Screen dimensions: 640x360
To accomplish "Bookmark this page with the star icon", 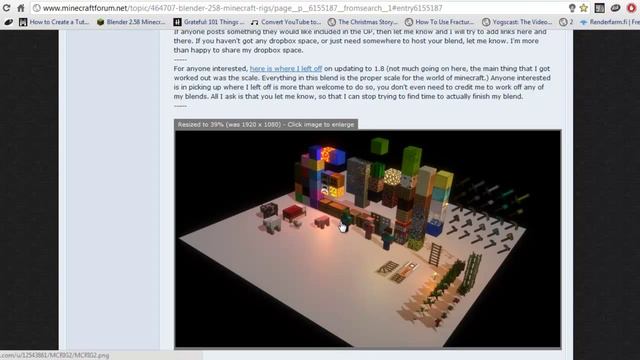I will [584, 8].
